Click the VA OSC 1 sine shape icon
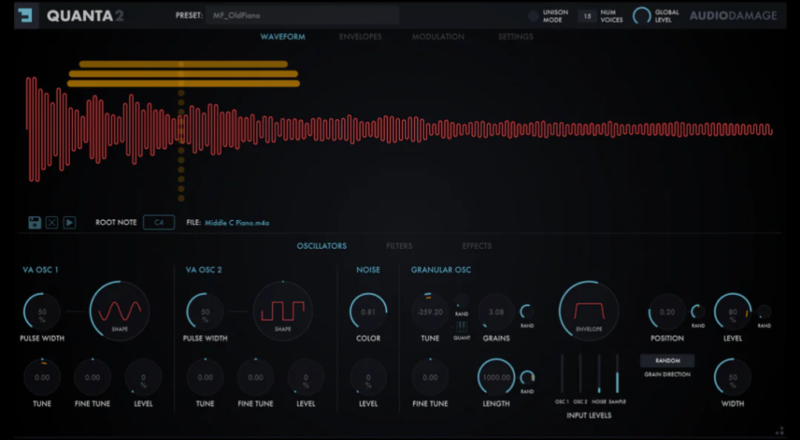Screen dimensions: 800x440 (119, 311)
